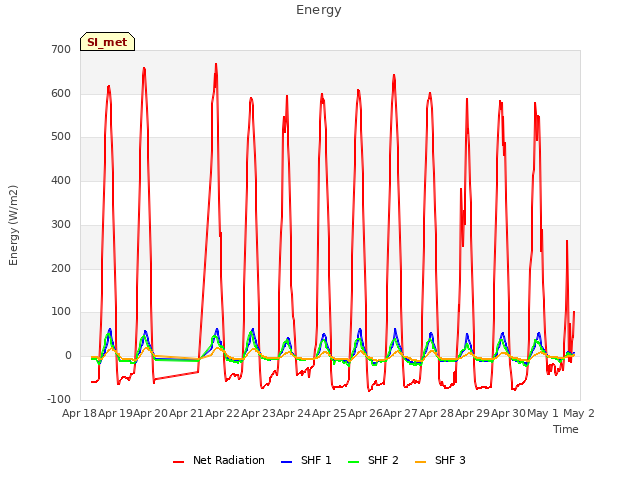This screenshot has height=480, width=640.
Task: Click the 600 y-axis tick label
Action: [x=61, y=93]
